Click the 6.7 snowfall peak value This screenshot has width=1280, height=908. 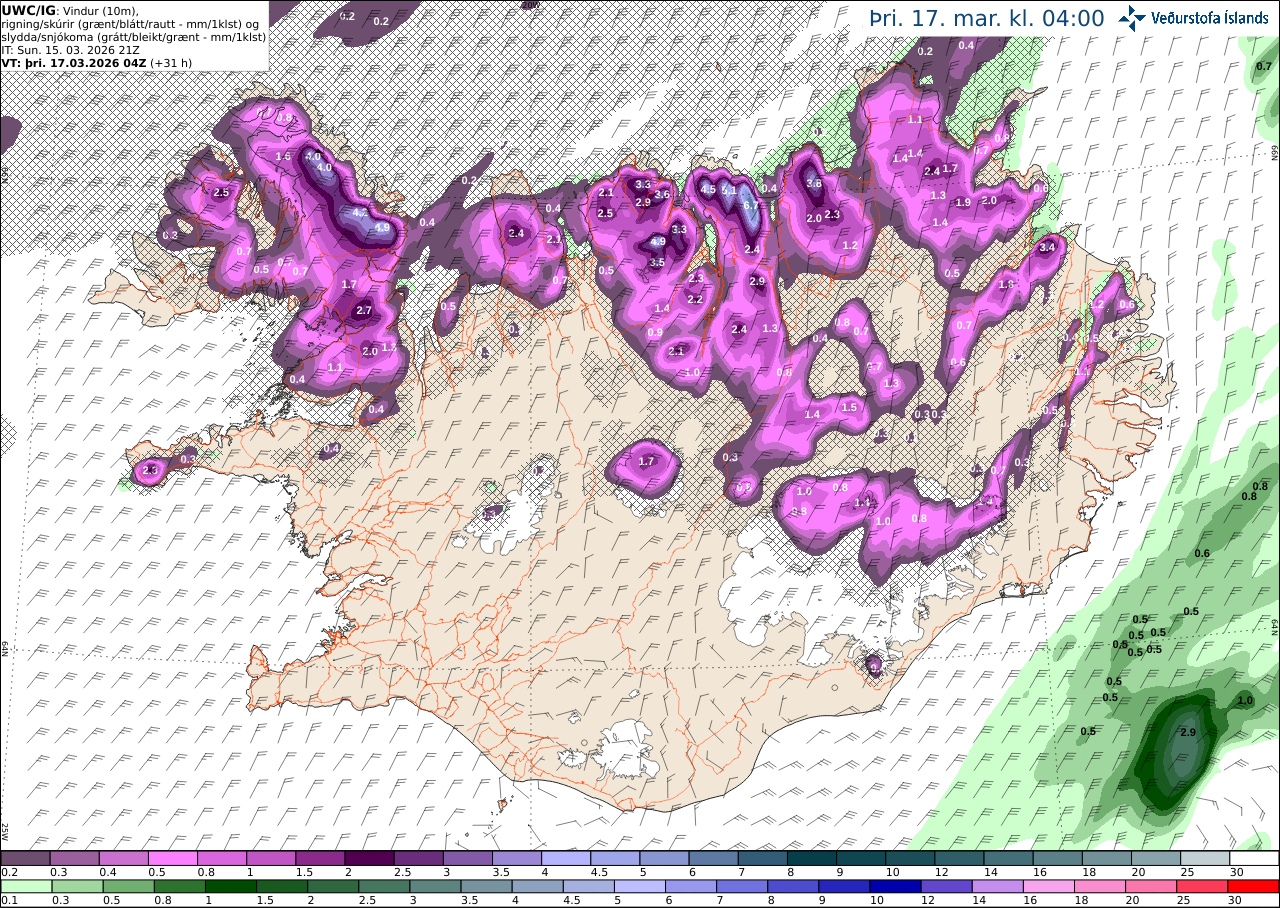(x=753, y=206)
